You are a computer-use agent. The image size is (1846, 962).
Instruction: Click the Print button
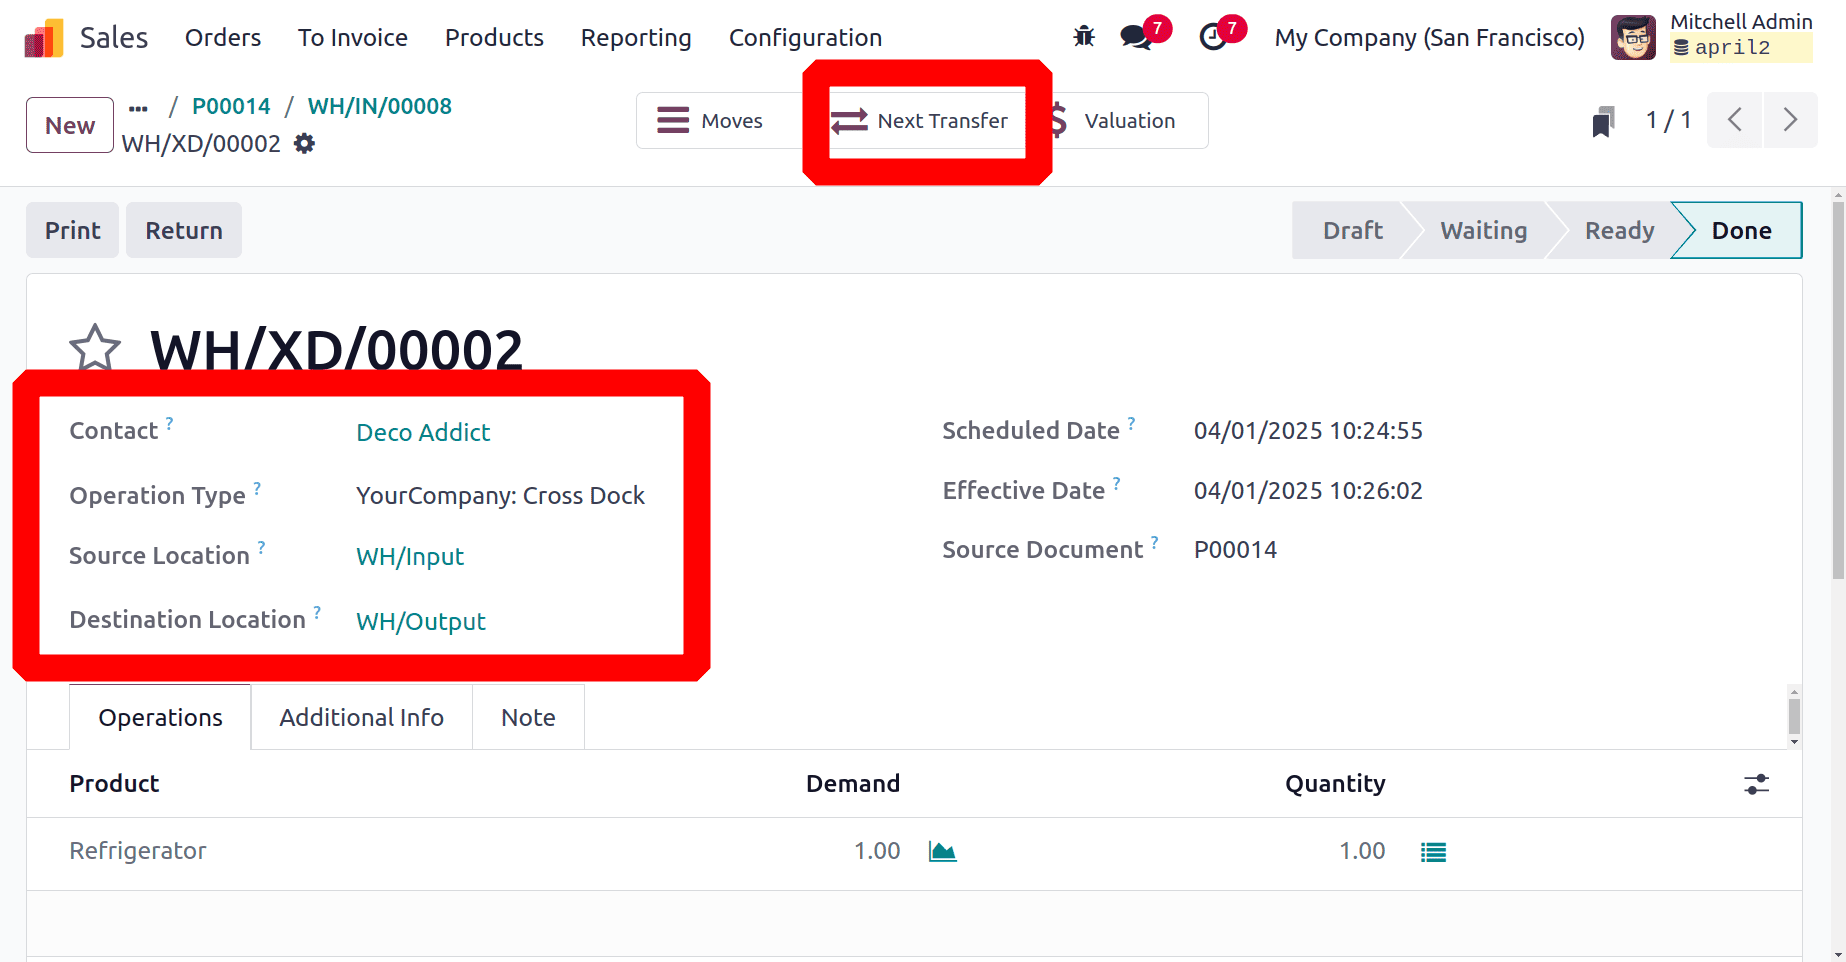72,230
